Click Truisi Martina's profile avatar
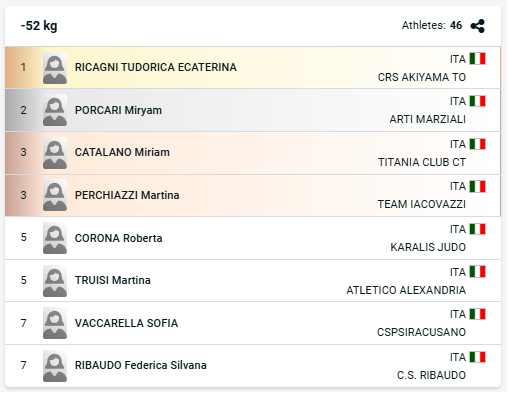Screen dimensions: 514x405 click(x=55, y=281)
